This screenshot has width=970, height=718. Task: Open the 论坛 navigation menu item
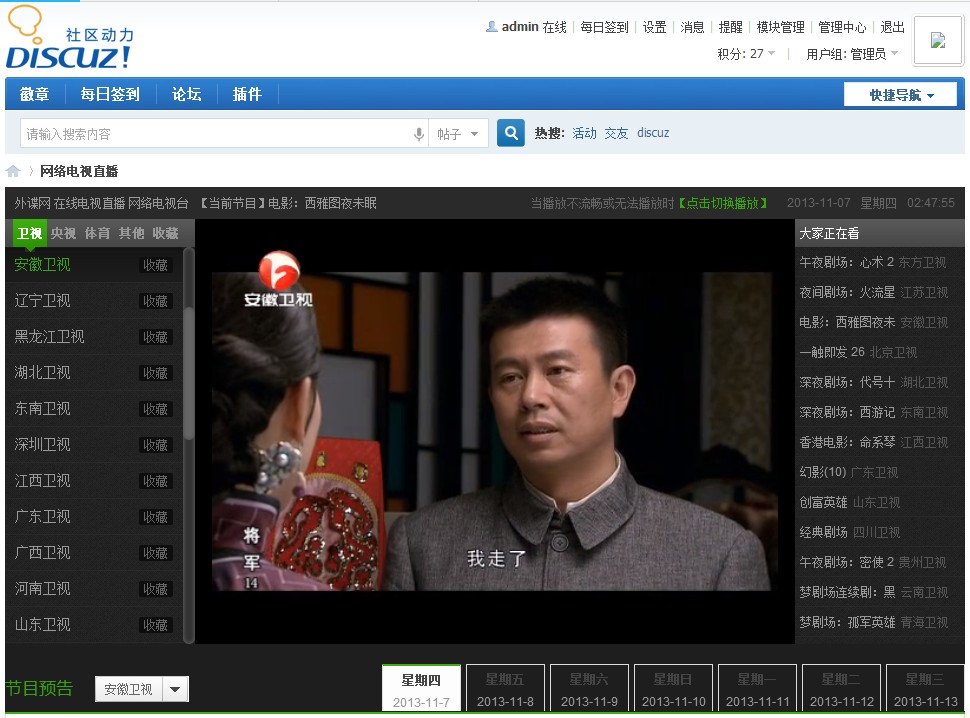tap(186, 94)
